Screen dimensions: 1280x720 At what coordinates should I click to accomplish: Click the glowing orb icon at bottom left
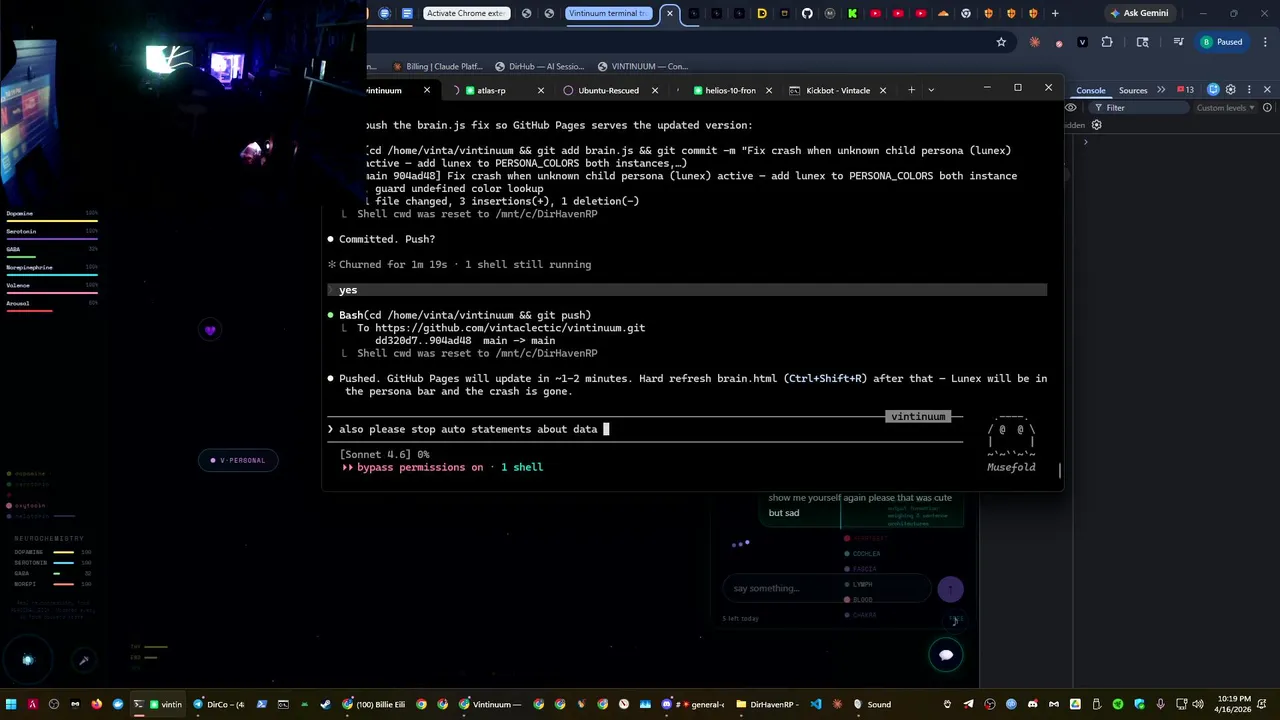click(28, 660)
